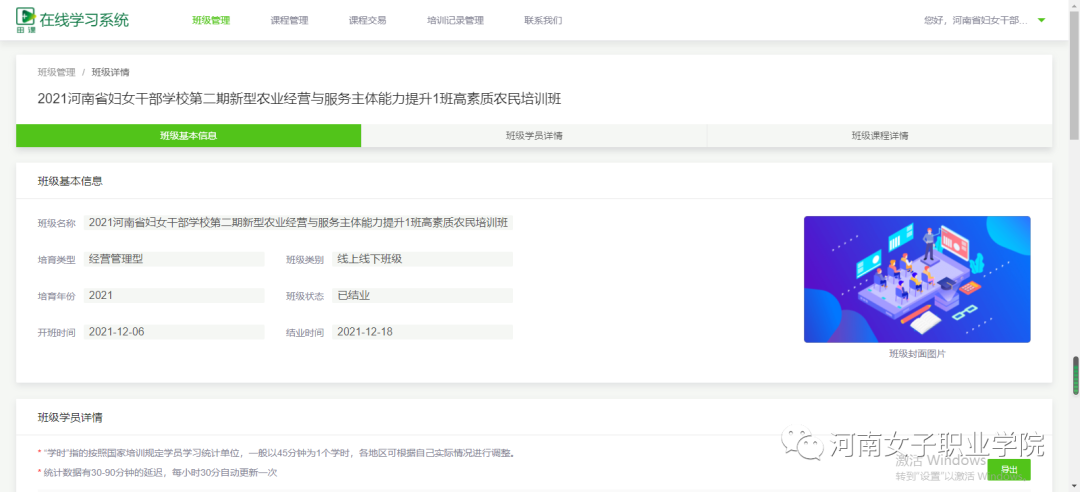The width and height of the screenshot is (1080, 492).
Task: Switch to the 班级基本信息 tab
Action: pos(189,136)
